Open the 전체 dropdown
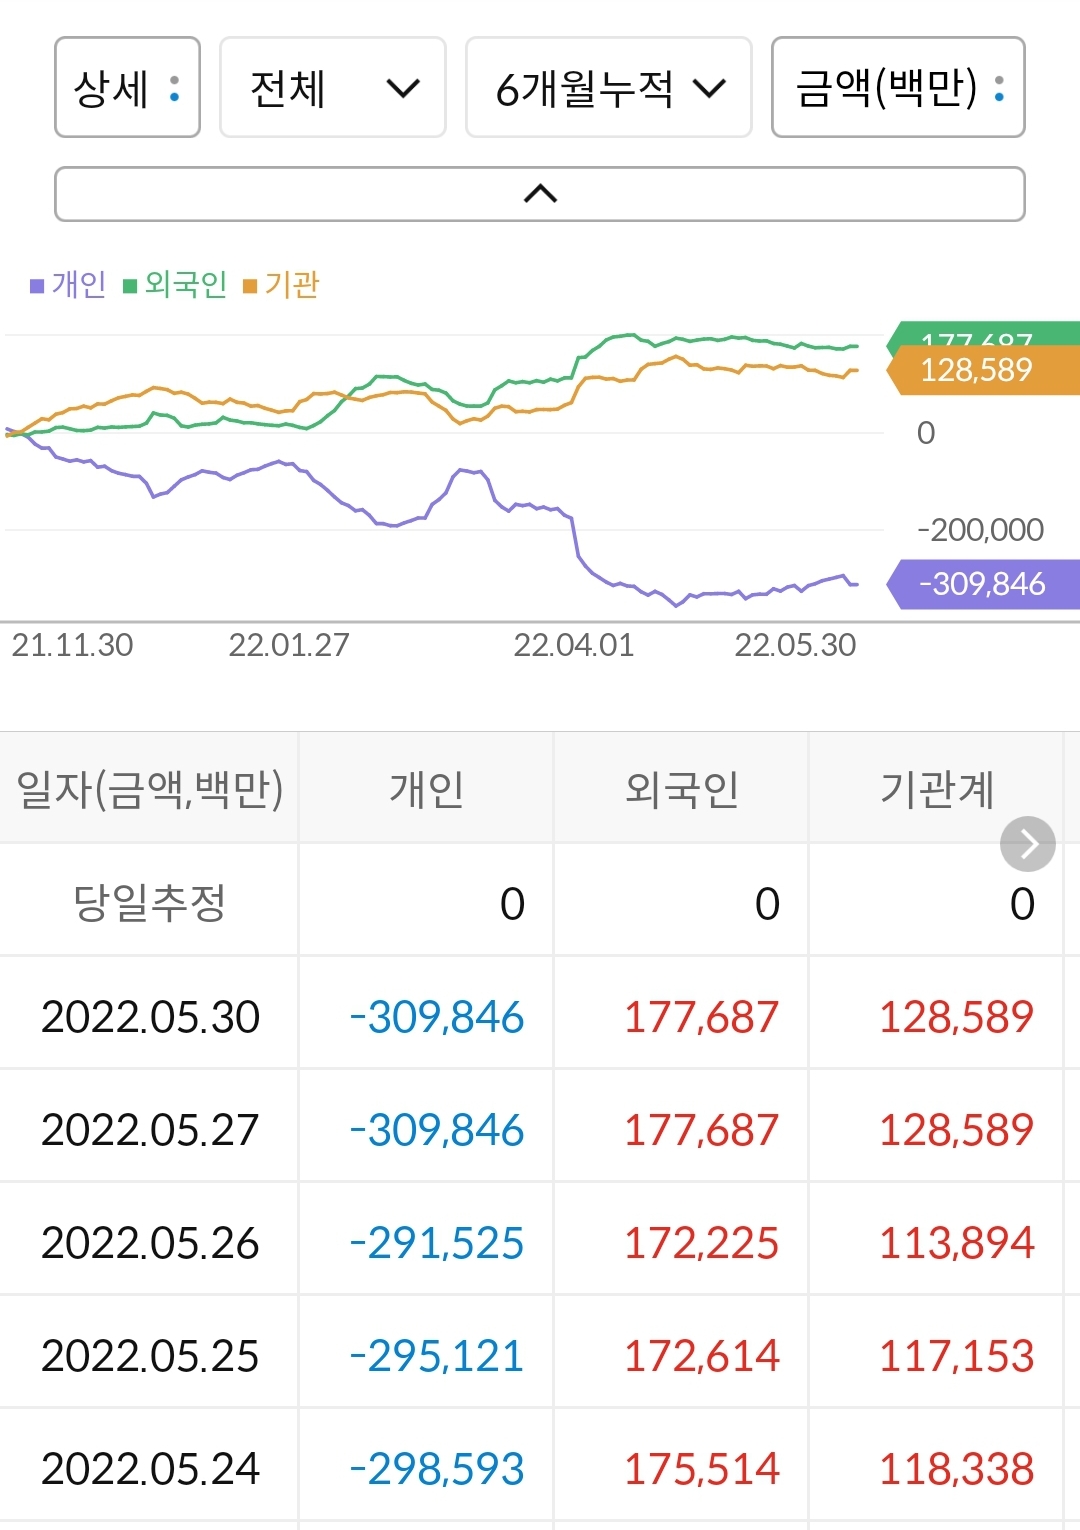The height and width of the screenshot is (1530, 1080). 333,88
